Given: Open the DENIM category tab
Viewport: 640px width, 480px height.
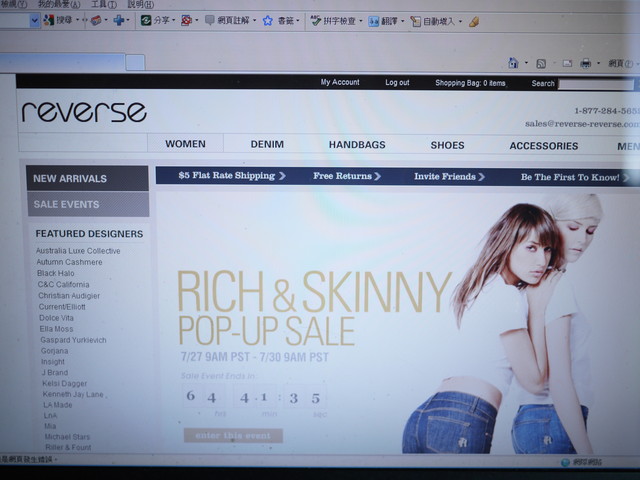Looking at the screenshot, I should click(x=267, y=144).
